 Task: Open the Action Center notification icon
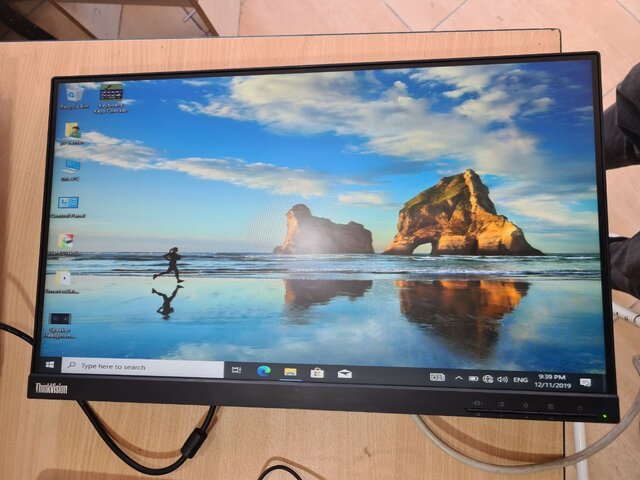coord(585,382)
